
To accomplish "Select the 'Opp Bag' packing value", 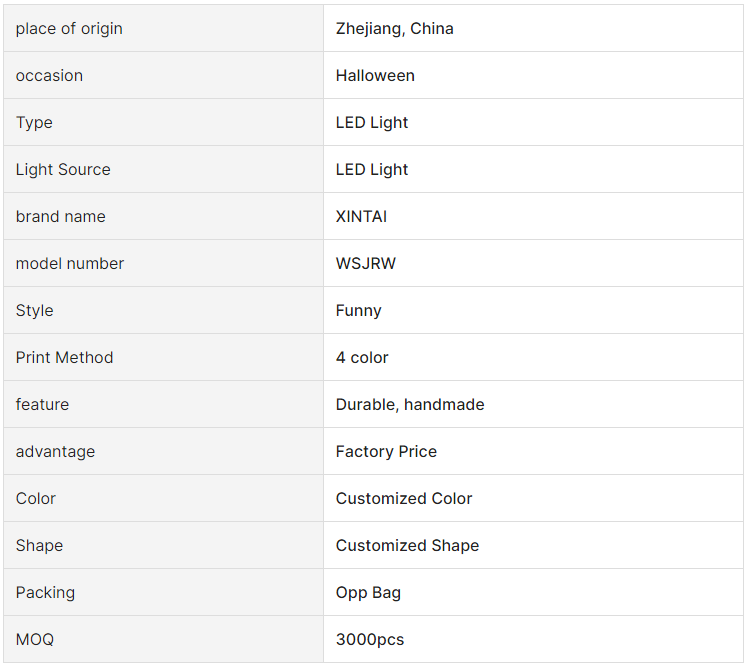I will [x=368, y=593].
